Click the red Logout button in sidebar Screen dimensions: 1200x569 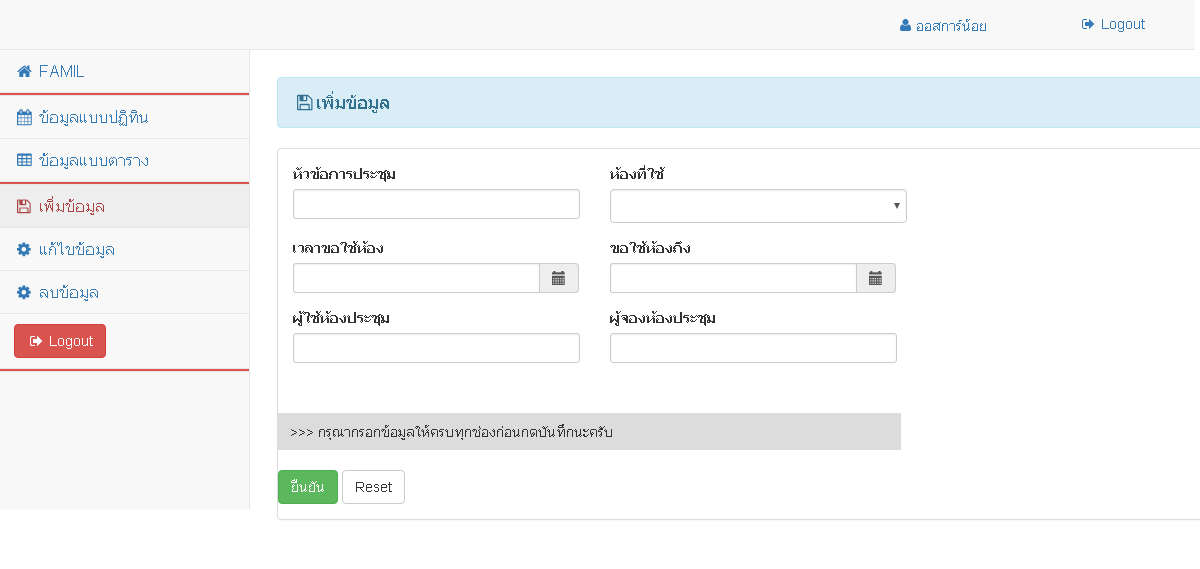pos(60,341)
